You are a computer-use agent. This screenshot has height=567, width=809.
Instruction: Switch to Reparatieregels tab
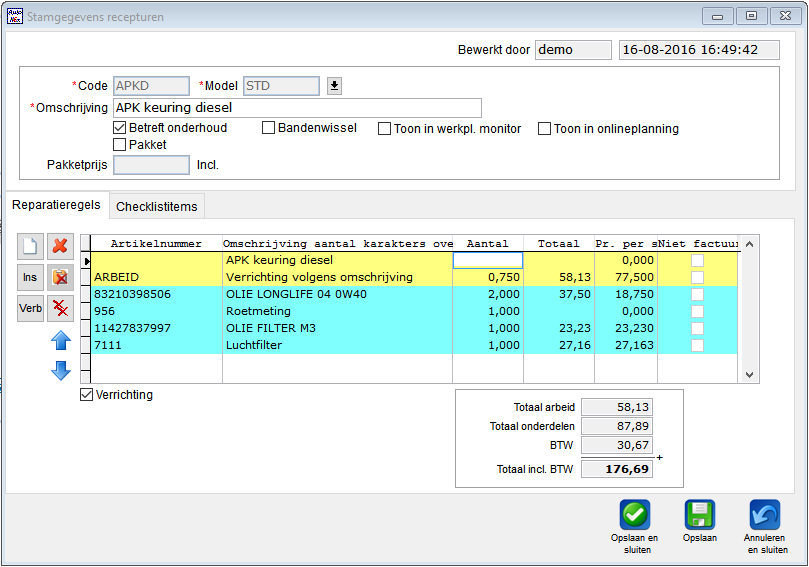(x=56, y=205)
